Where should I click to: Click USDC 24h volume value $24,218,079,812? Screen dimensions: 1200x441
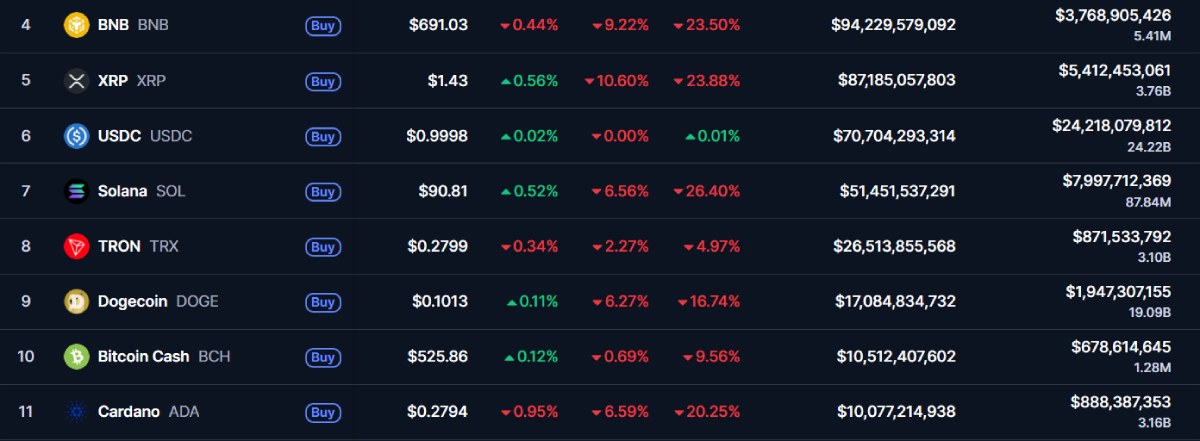click(1111, 126)
